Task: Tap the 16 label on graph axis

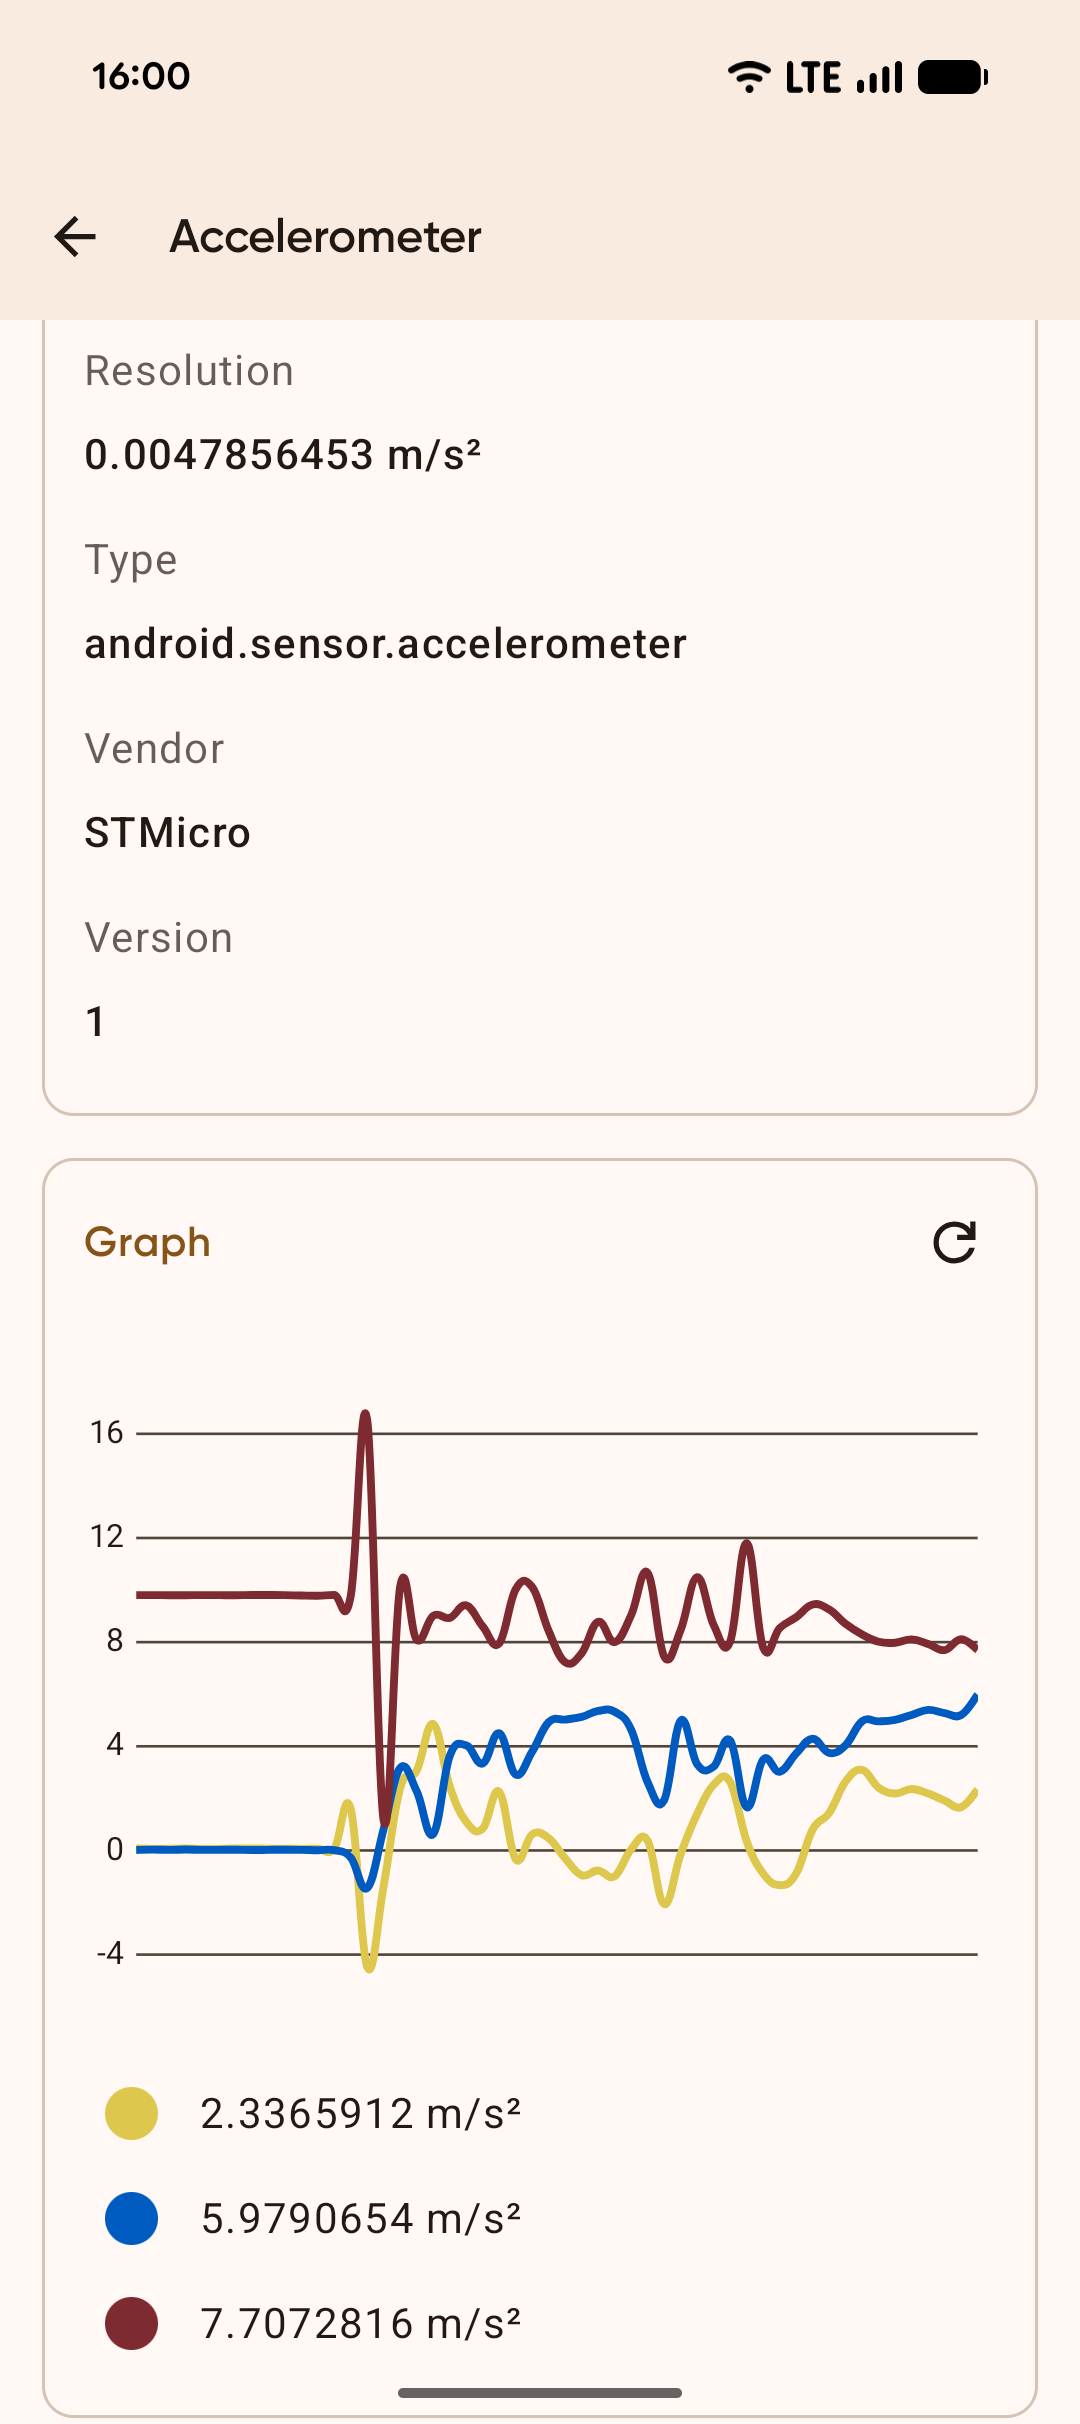Action: pos(106,1433)
